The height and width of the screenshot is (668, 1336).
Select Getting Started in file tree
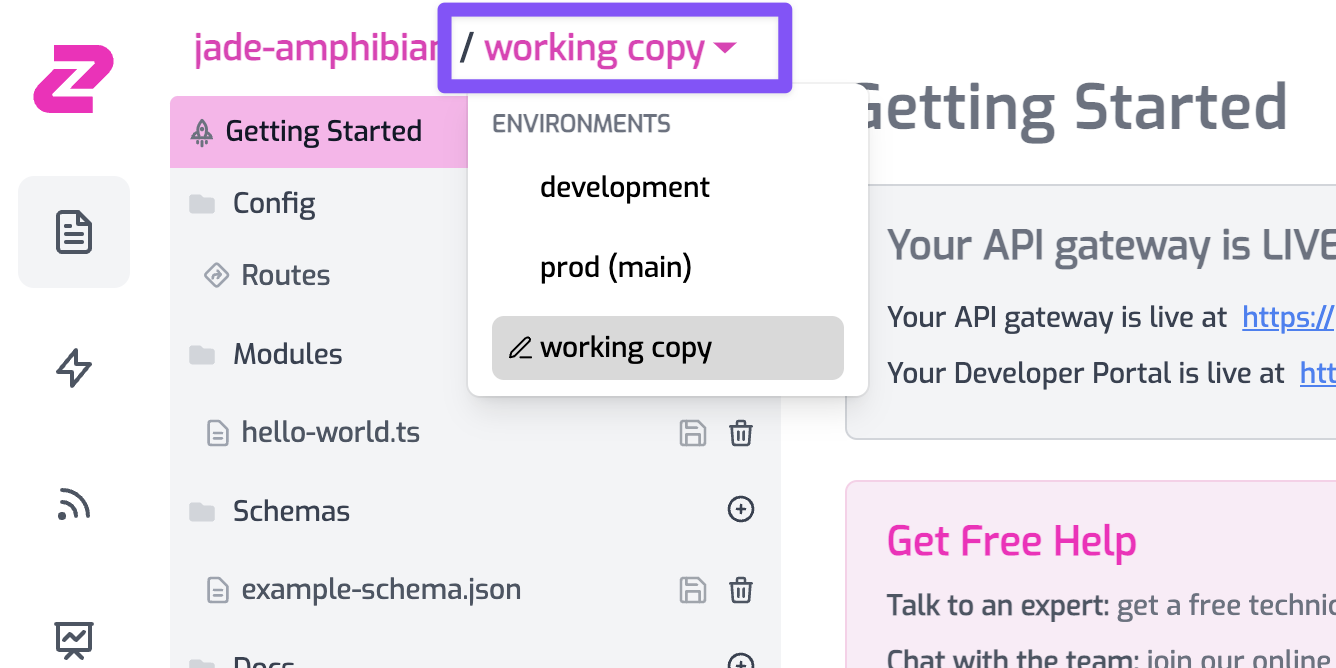click(322, 132)
